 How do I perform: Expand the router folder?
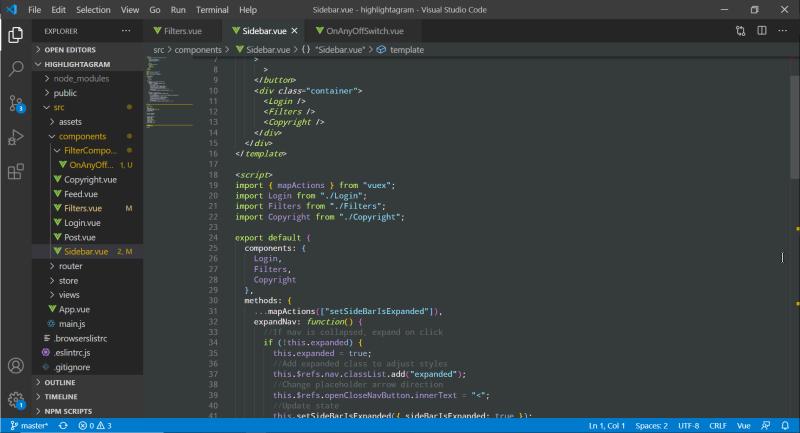(70, 266)
